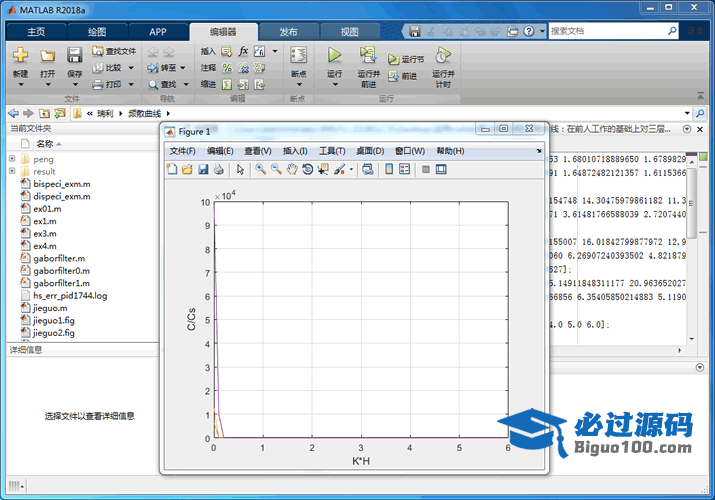
Task: Toggle the edit plot arrow tool
Action: coord(240,169)
